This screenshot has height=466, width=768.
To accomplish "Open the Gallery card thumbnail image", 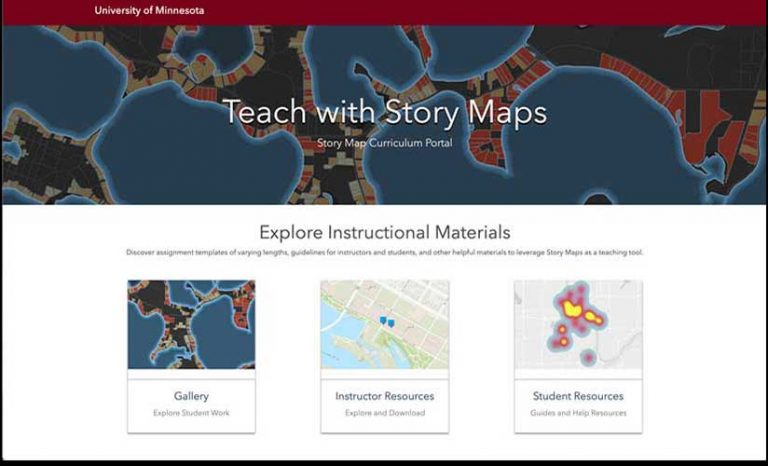I will [192, 324].
